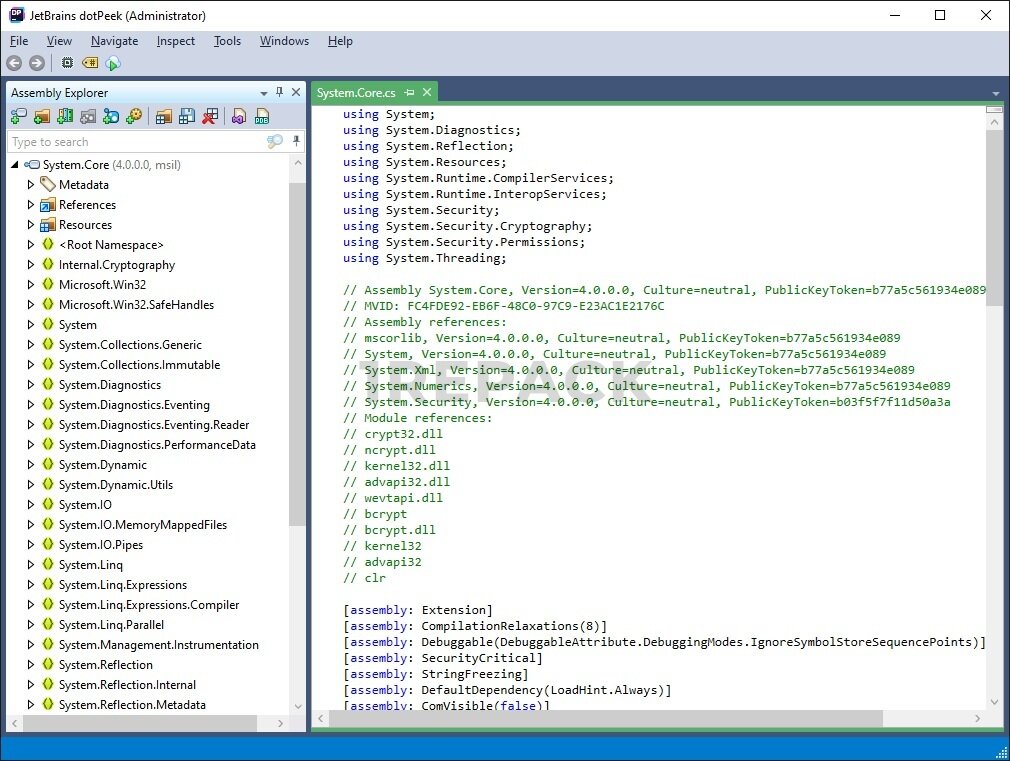Click the Clear assembly list red X icon

pos(210,117)
